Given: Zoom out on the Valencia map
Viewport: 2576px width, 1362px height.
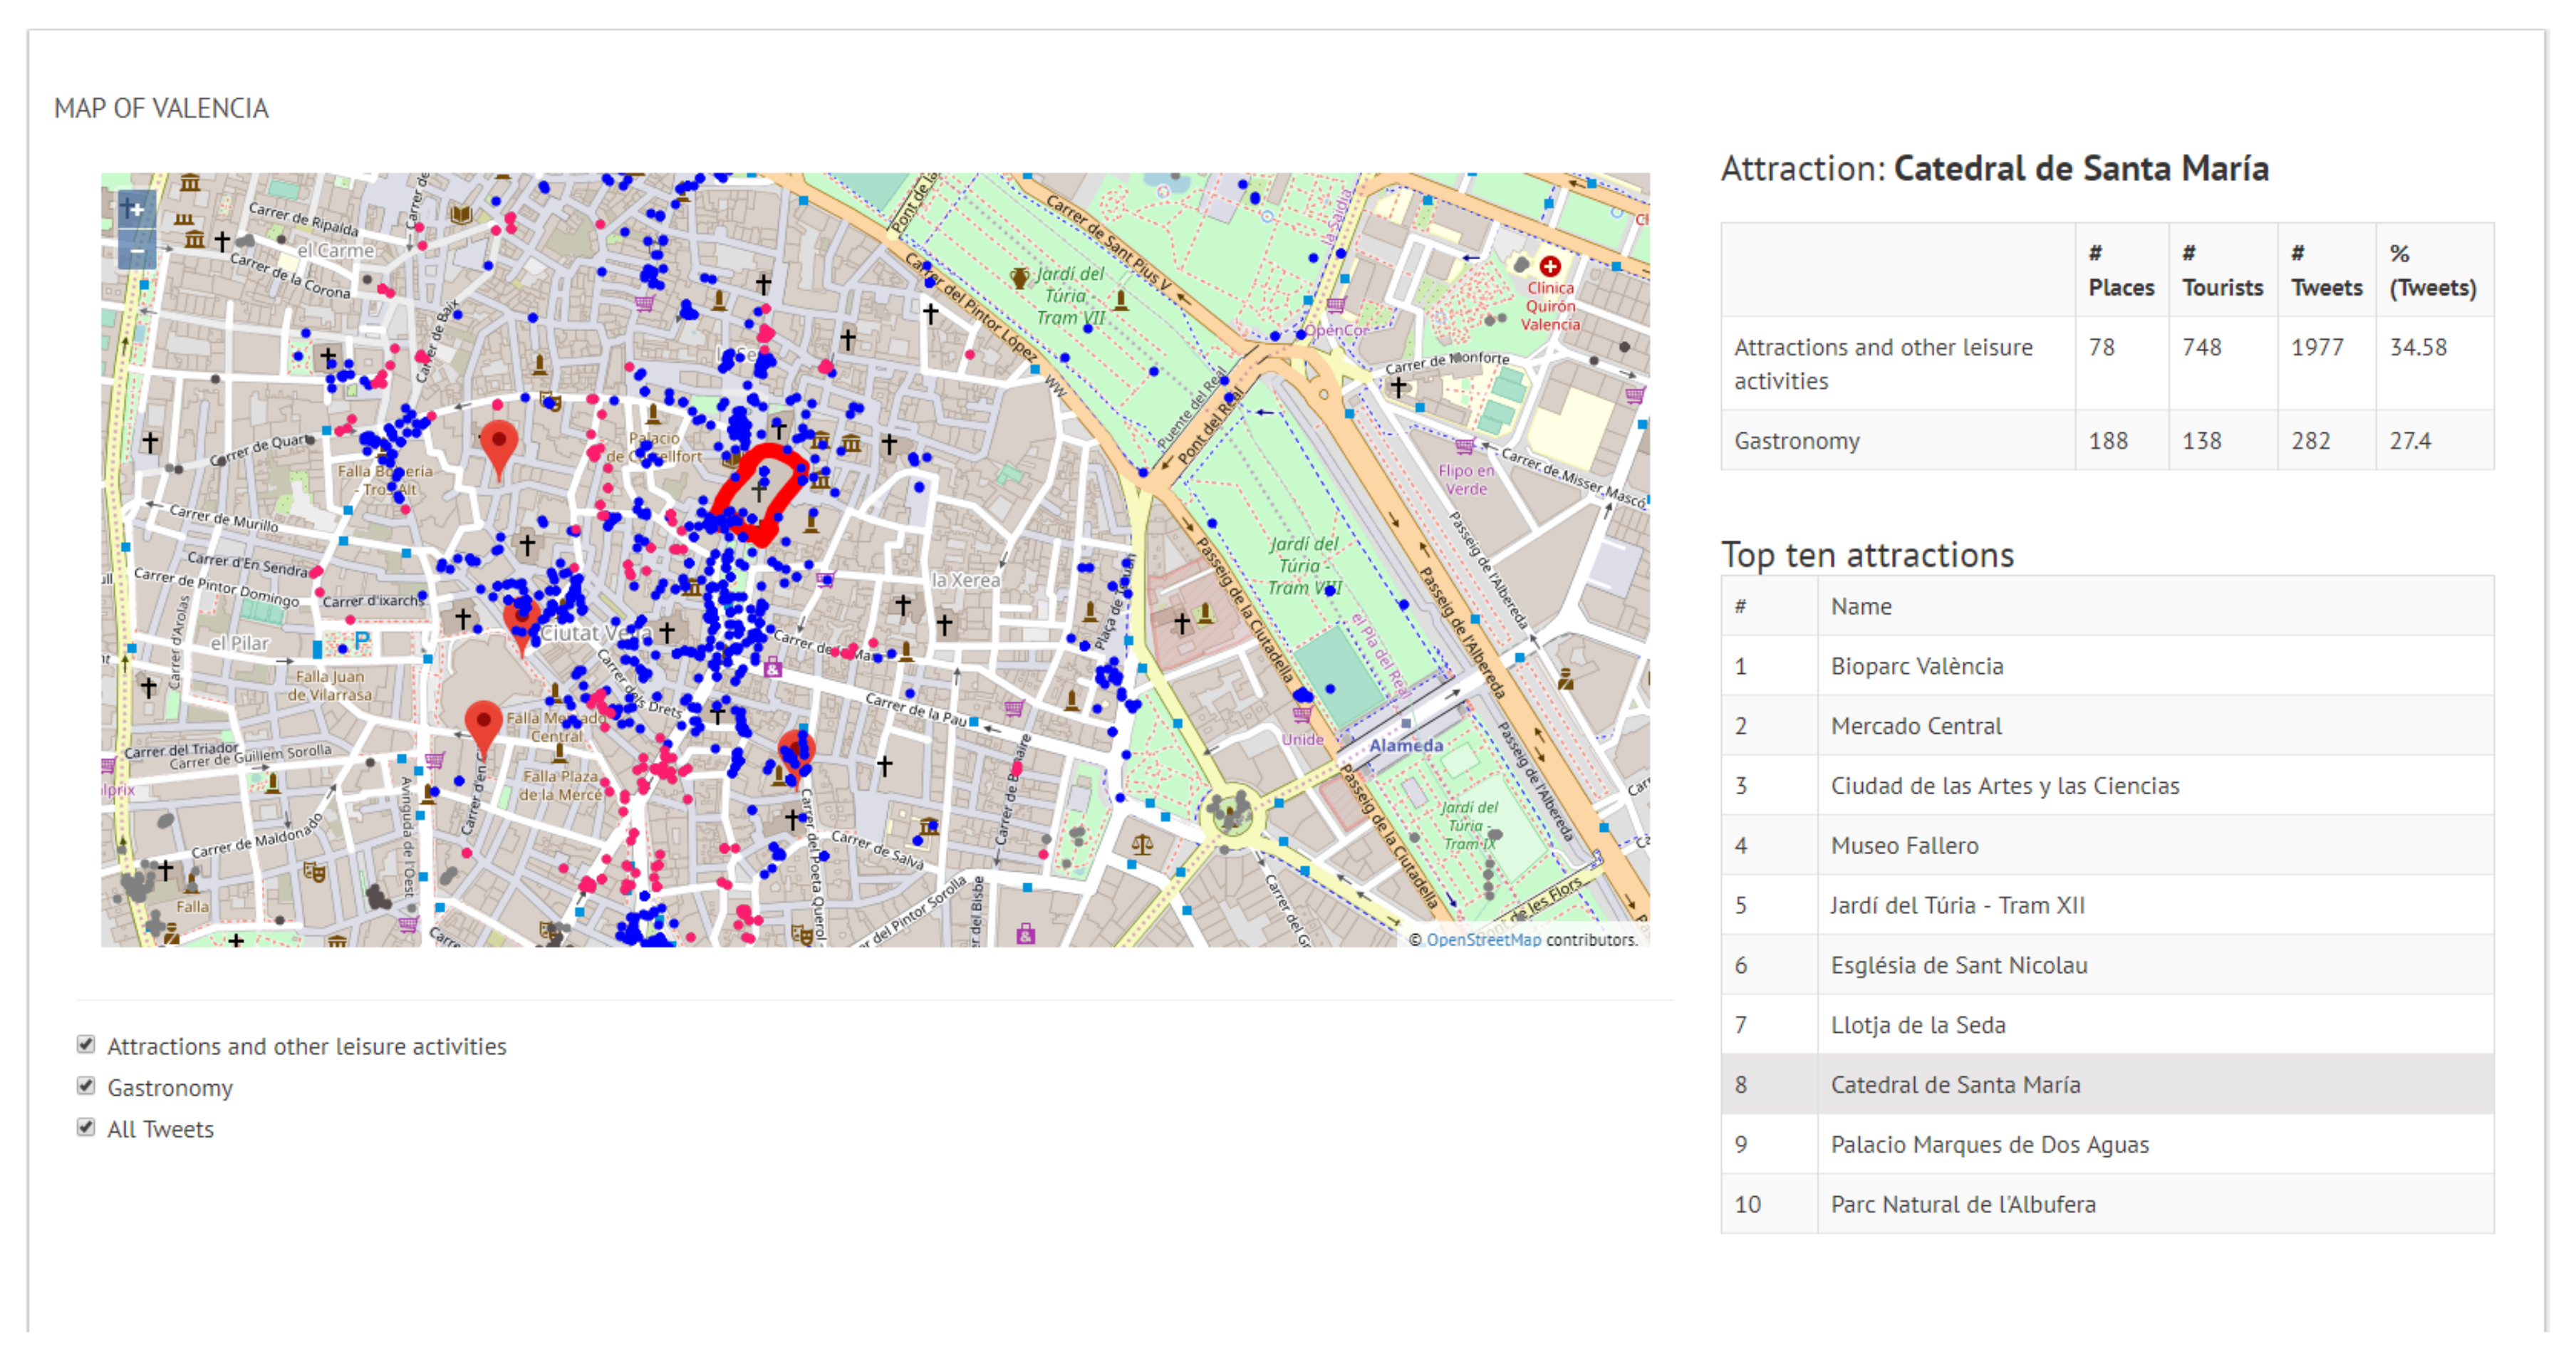Looking at the screenshot, I should click(137, 251).
